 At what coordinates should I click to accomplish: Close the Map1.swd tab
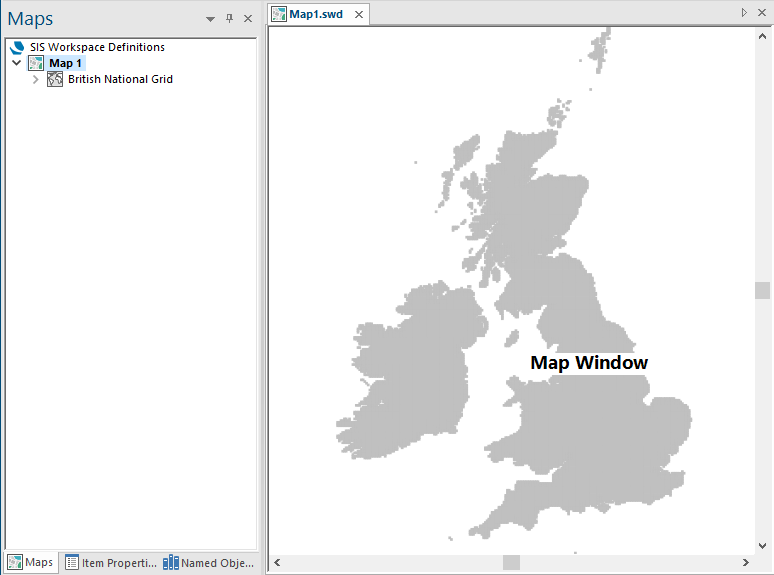pyautogui.click(x=356, y=15)
